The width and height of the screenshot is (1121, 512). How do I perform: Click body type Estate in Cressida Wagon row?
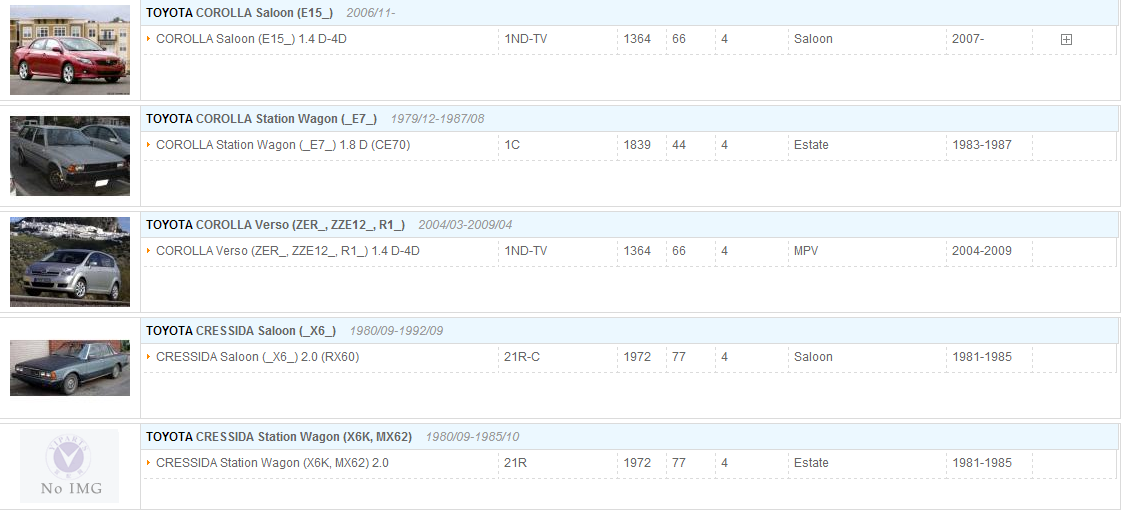coord(811,462)
